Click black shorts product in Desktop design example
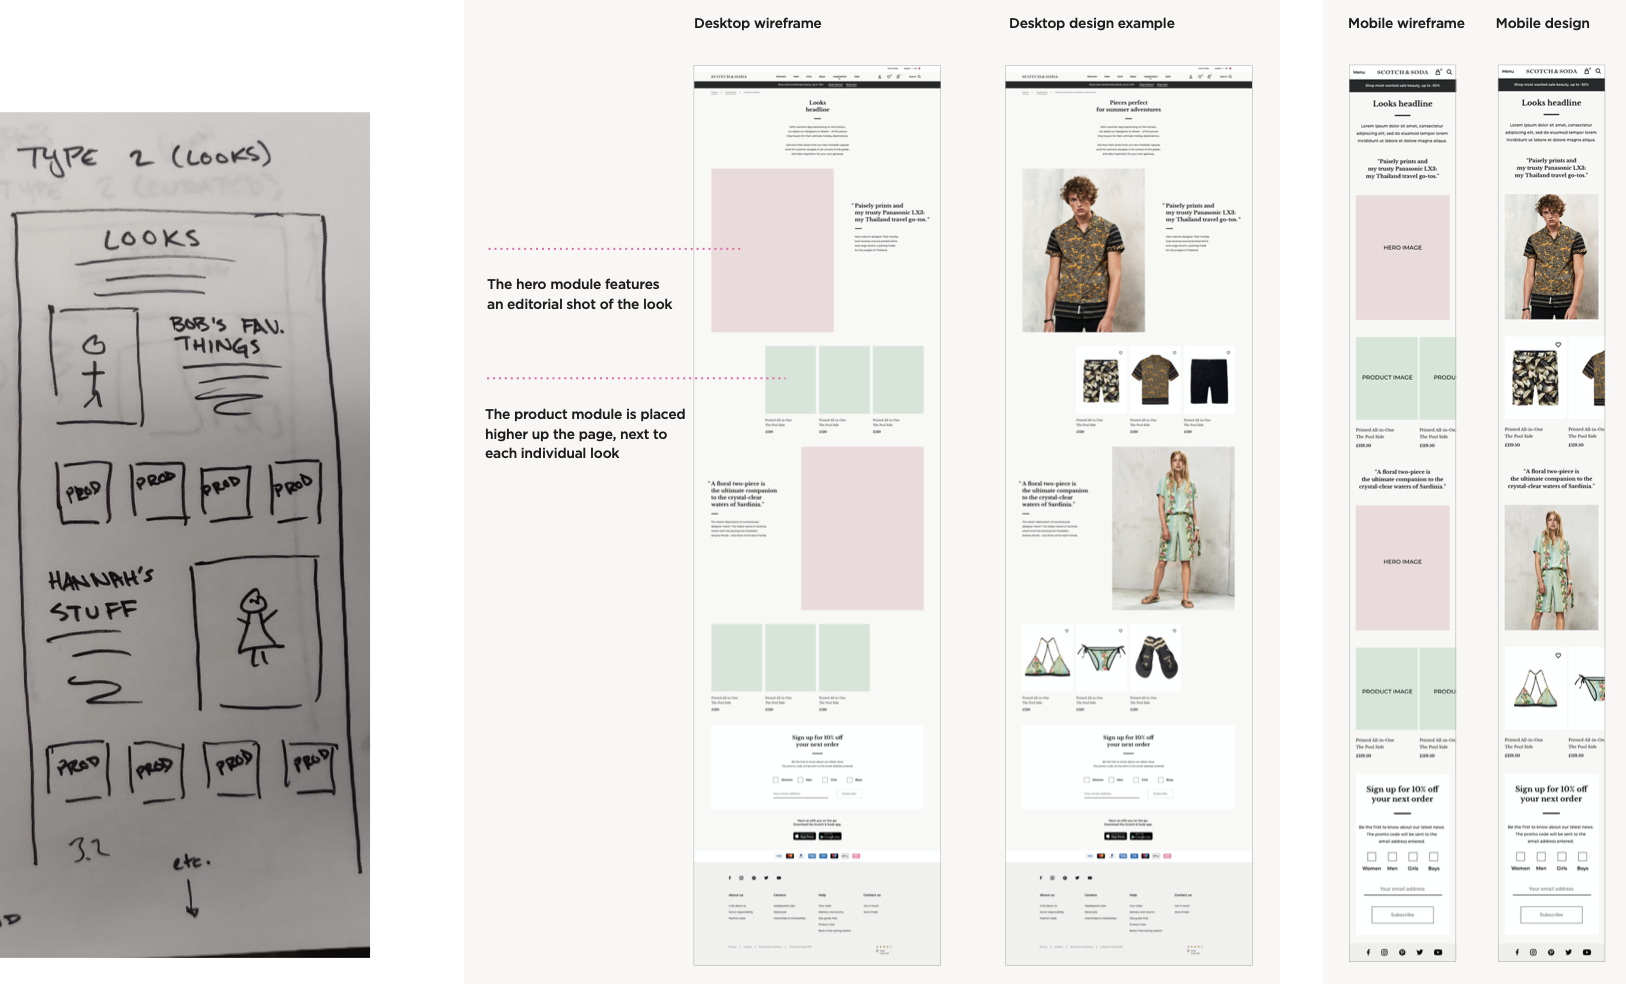This screenshot has height=984, width=1626. (1209, 380)
